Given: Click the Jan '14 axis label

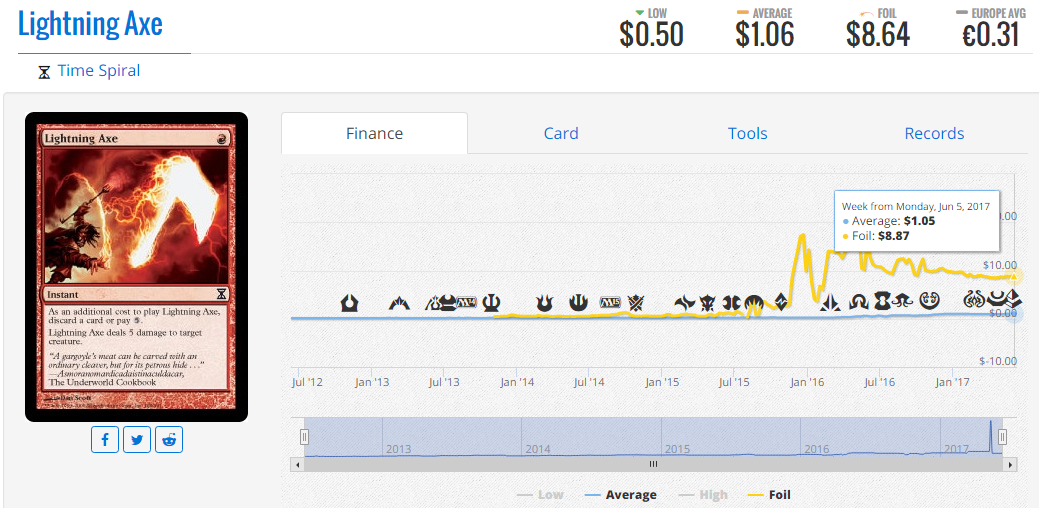Looking at the screenshot, I should tap(517, 382).
